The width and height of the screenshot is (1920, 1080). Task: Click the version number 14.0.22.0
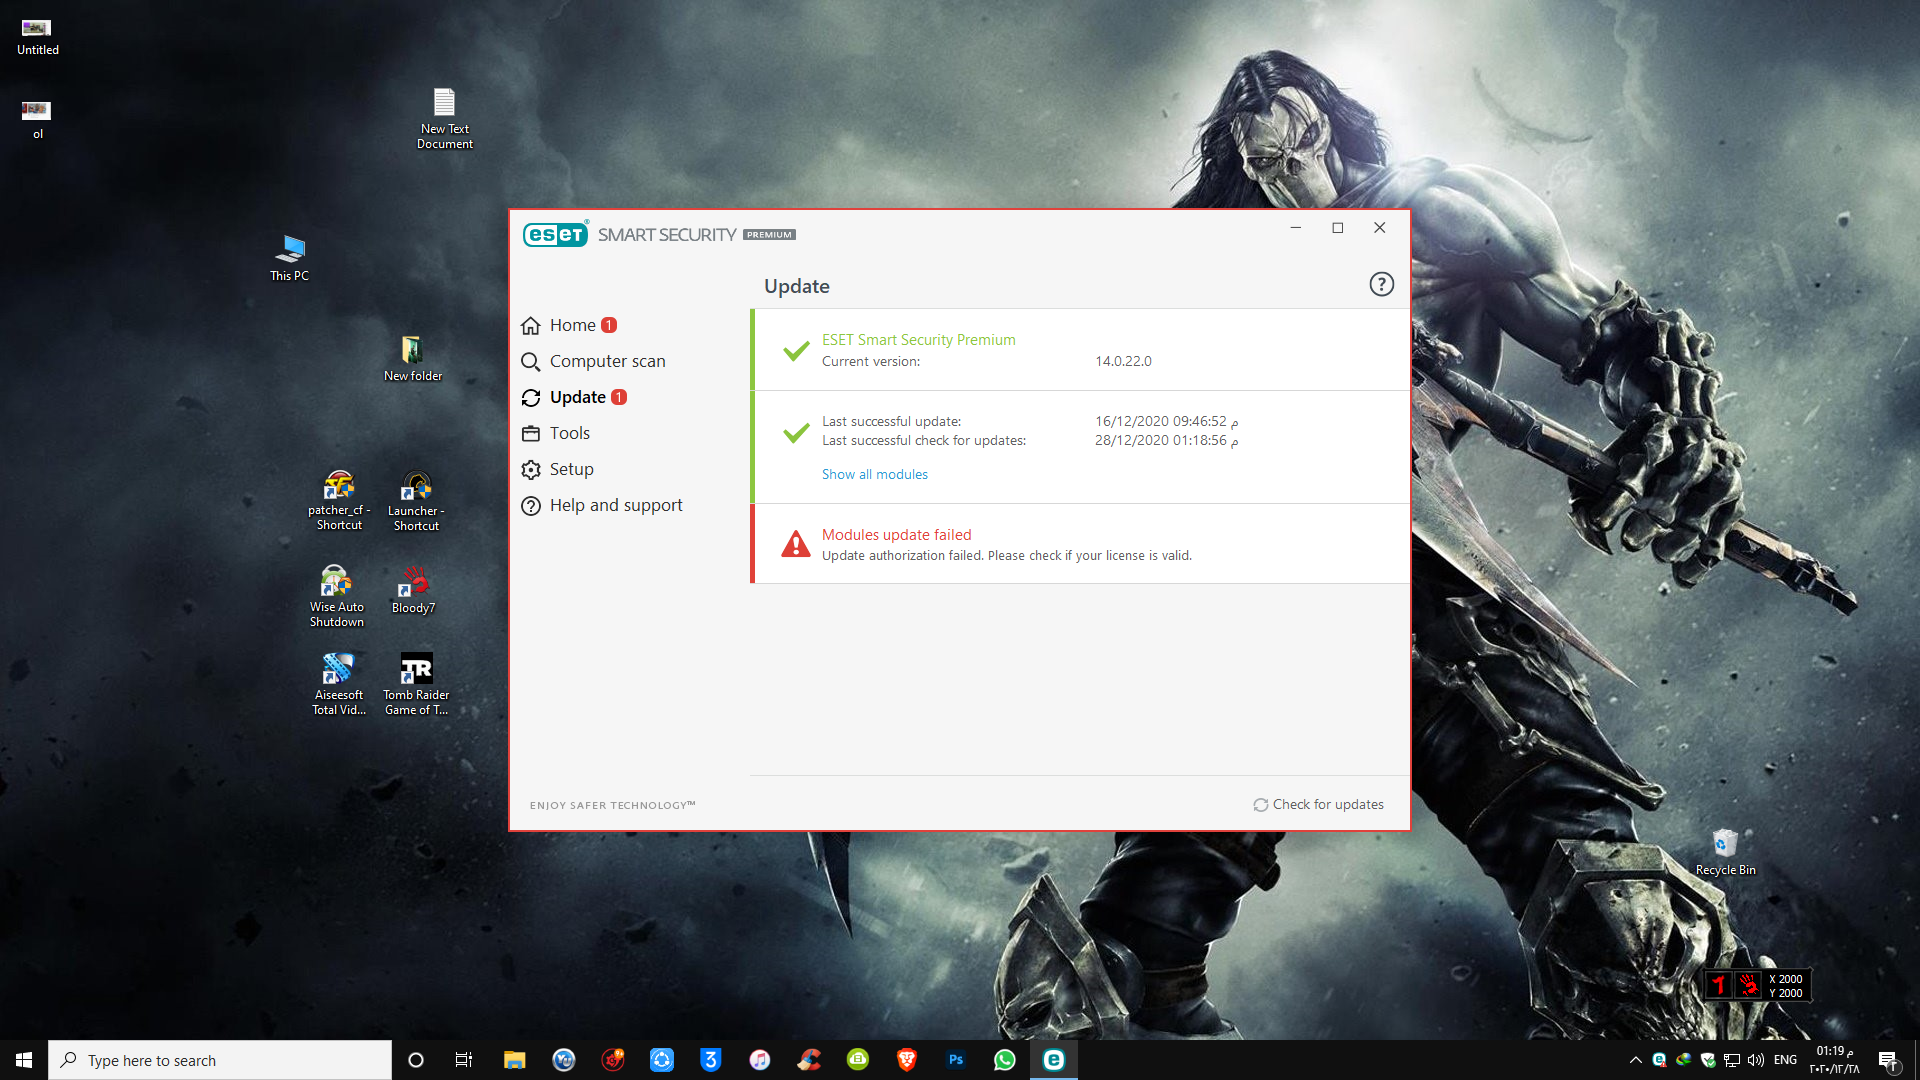point(1123,361)
